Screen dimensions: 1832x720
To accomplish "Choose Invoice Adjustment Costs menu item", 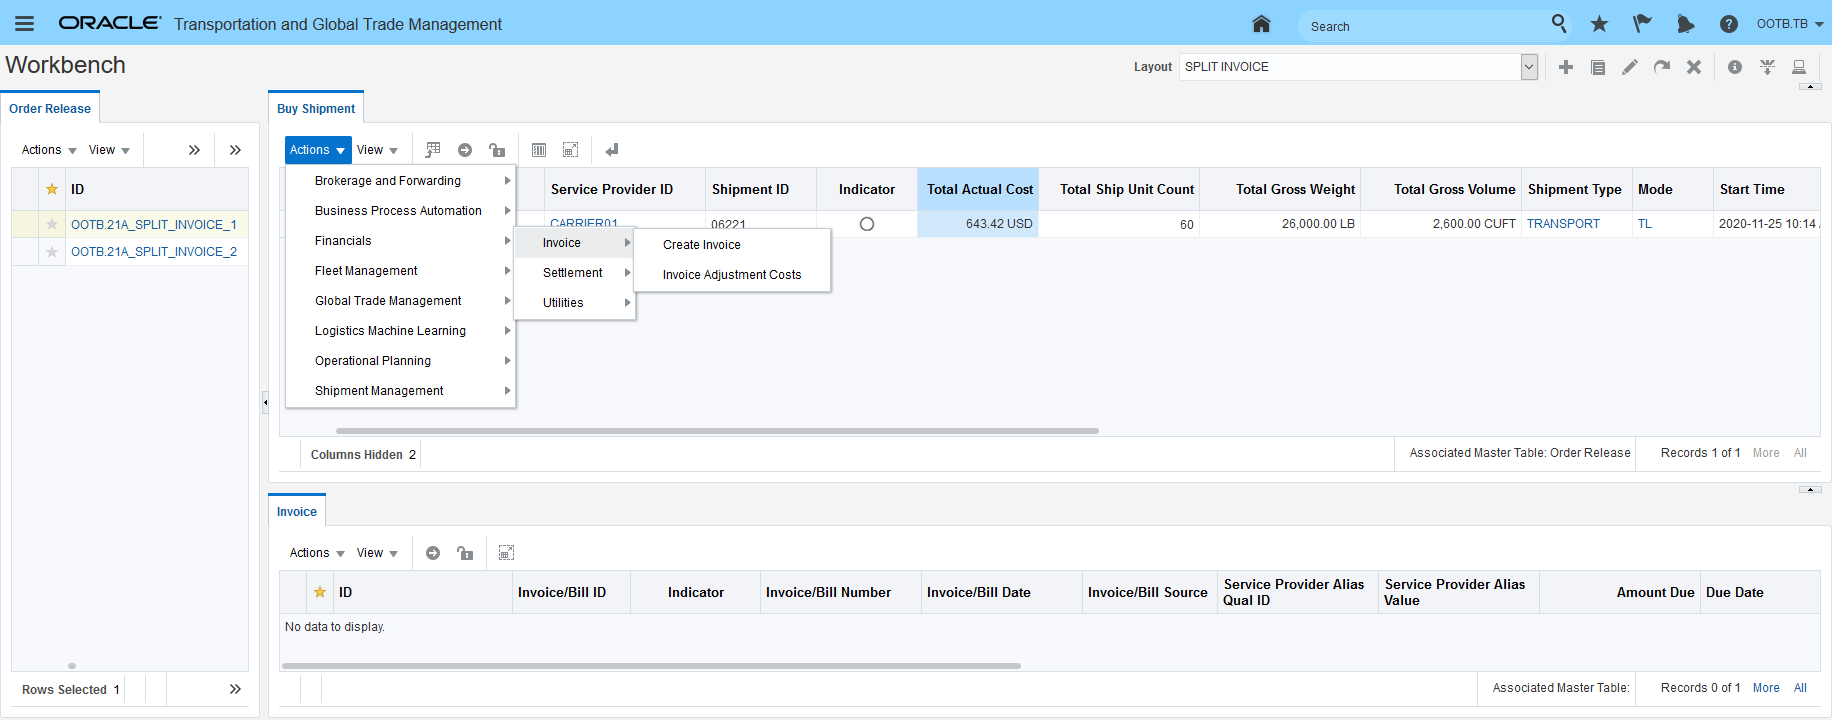I will pyautogui.click(x=732, y=275).
